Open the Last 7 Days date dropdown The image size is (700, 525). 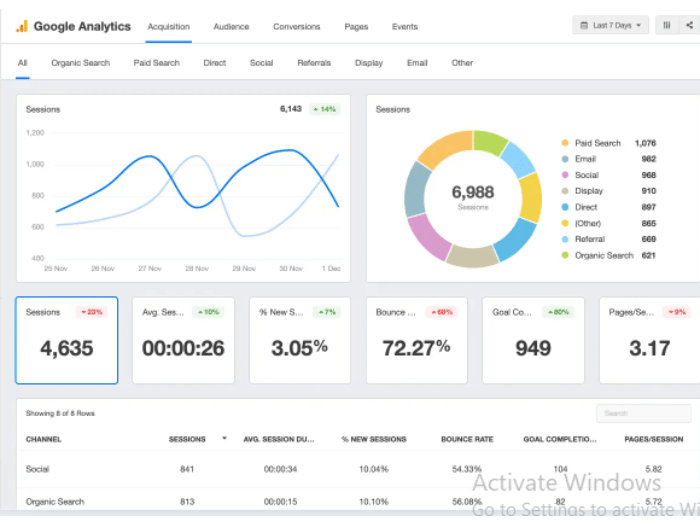(610, 25)
